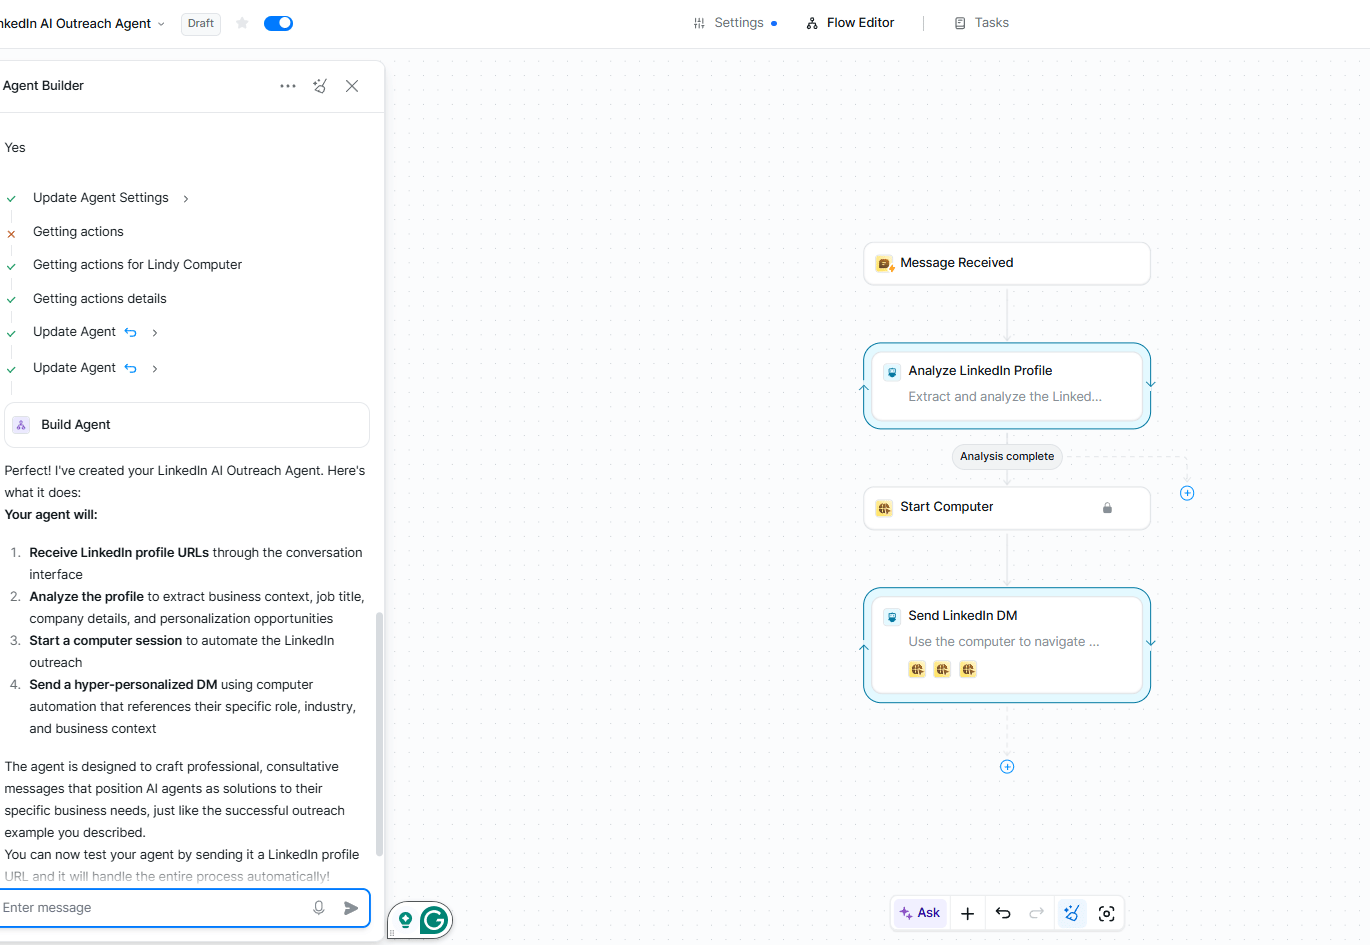Fit the flow to view

point(1107,913)
